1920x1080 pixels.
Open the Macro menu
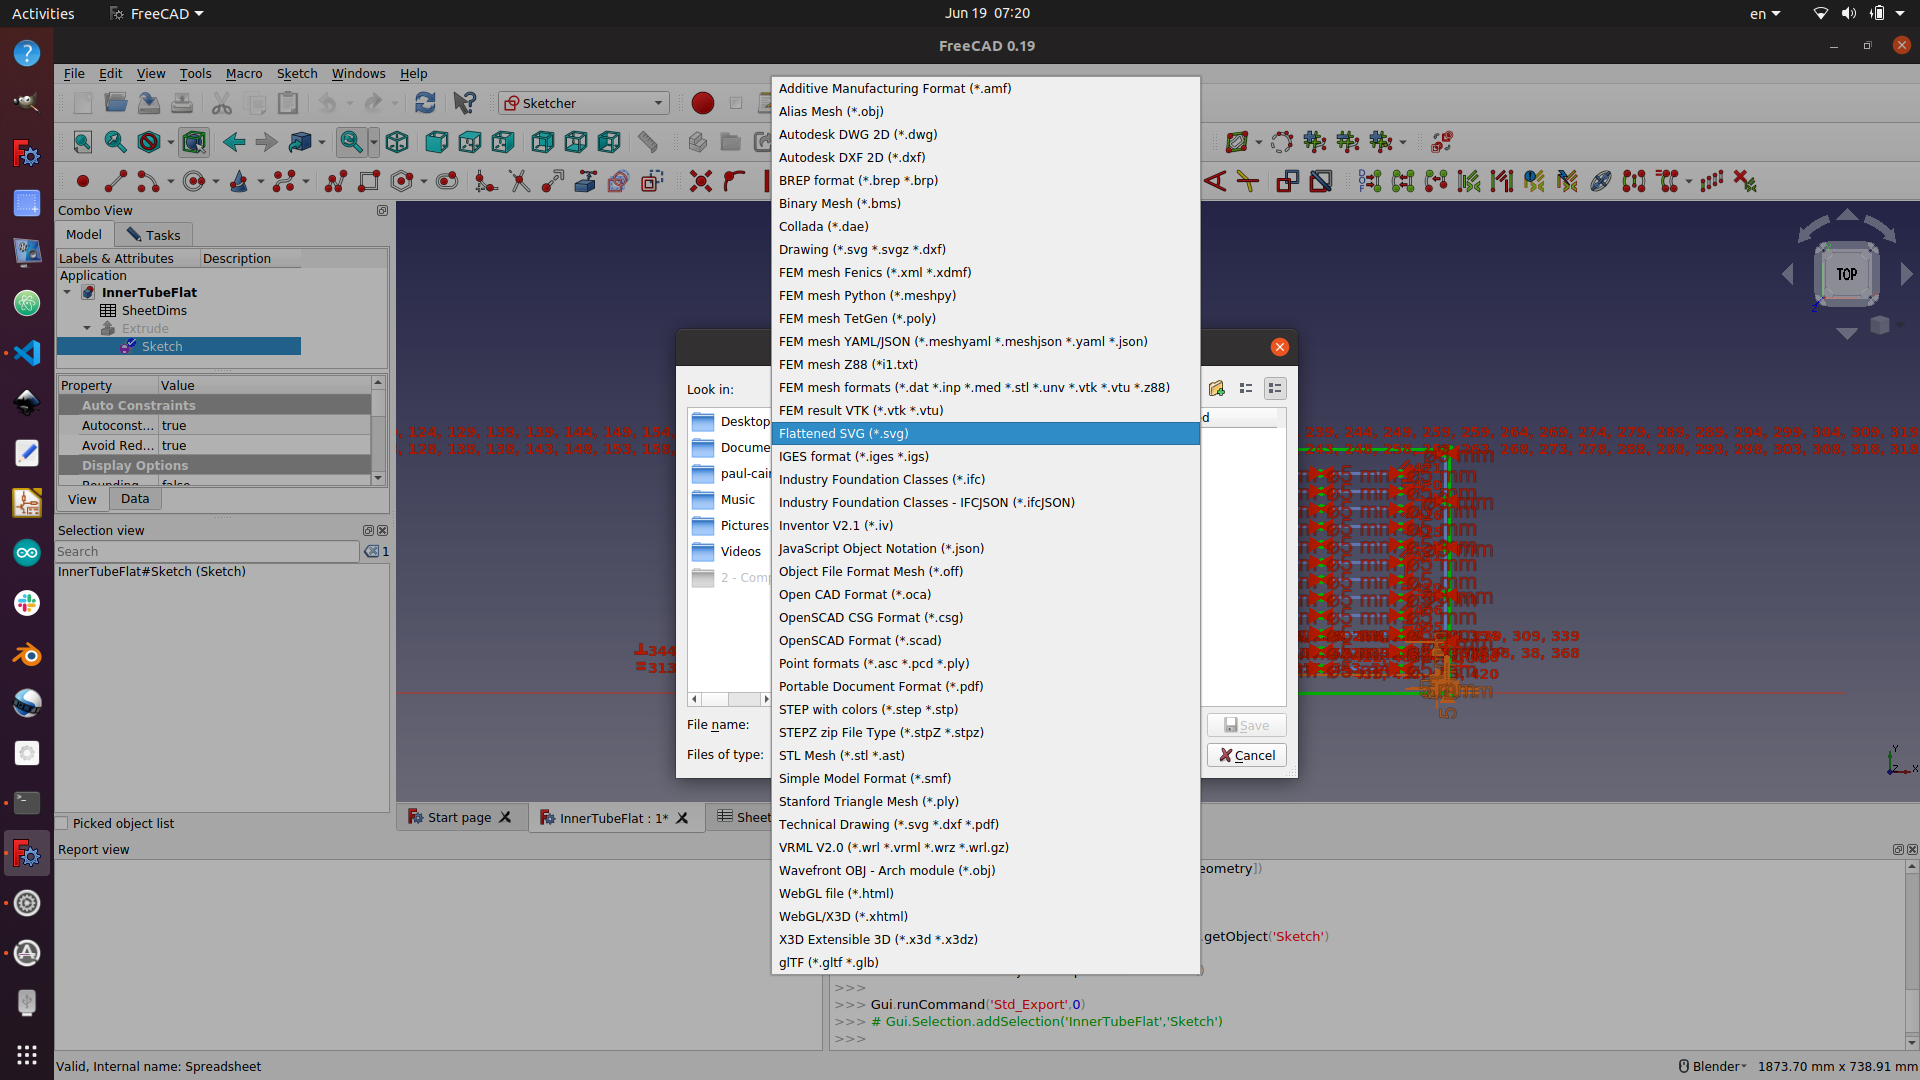tap(243, 74)
